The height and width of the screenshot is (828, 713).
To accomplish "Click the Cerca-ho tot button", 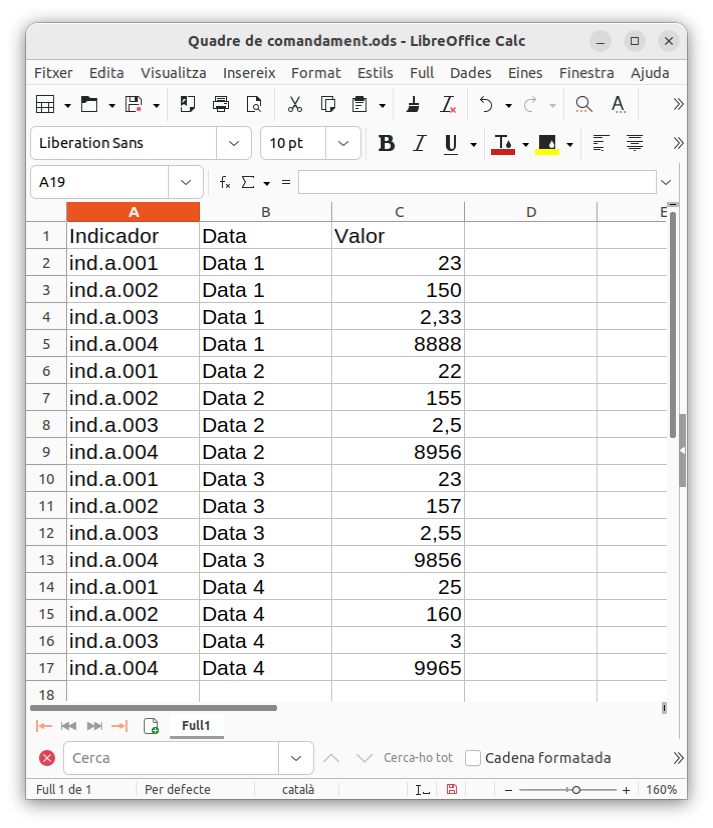I will (418, 758).
